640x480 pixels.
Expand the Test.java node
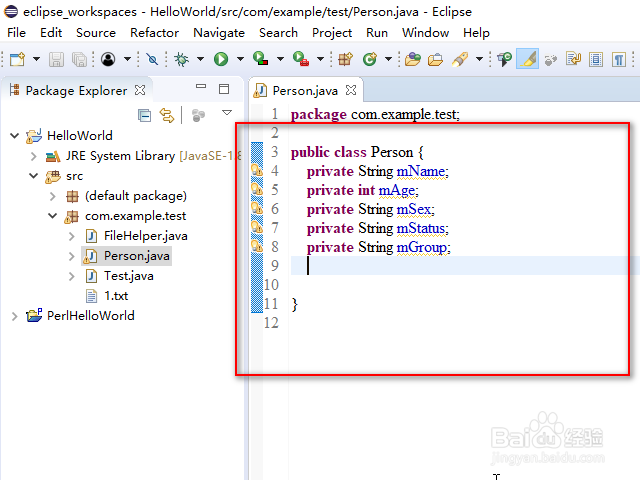tap(72, 276)
